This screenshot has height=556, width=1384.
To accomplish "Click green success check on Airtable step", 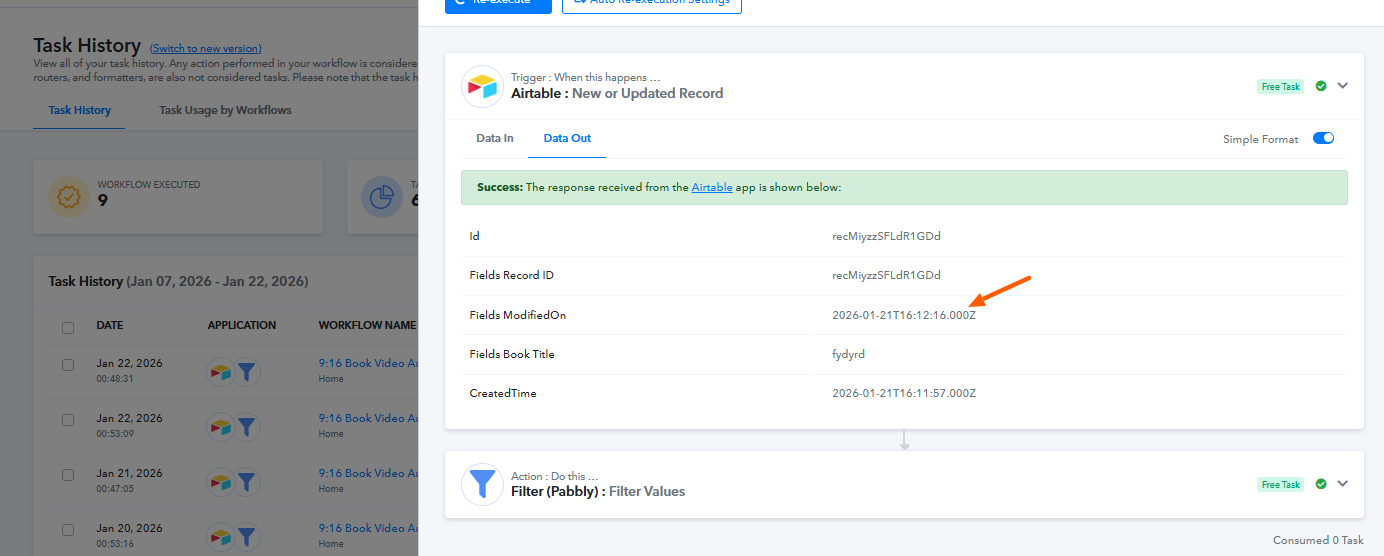I will tap(1321, 86).
